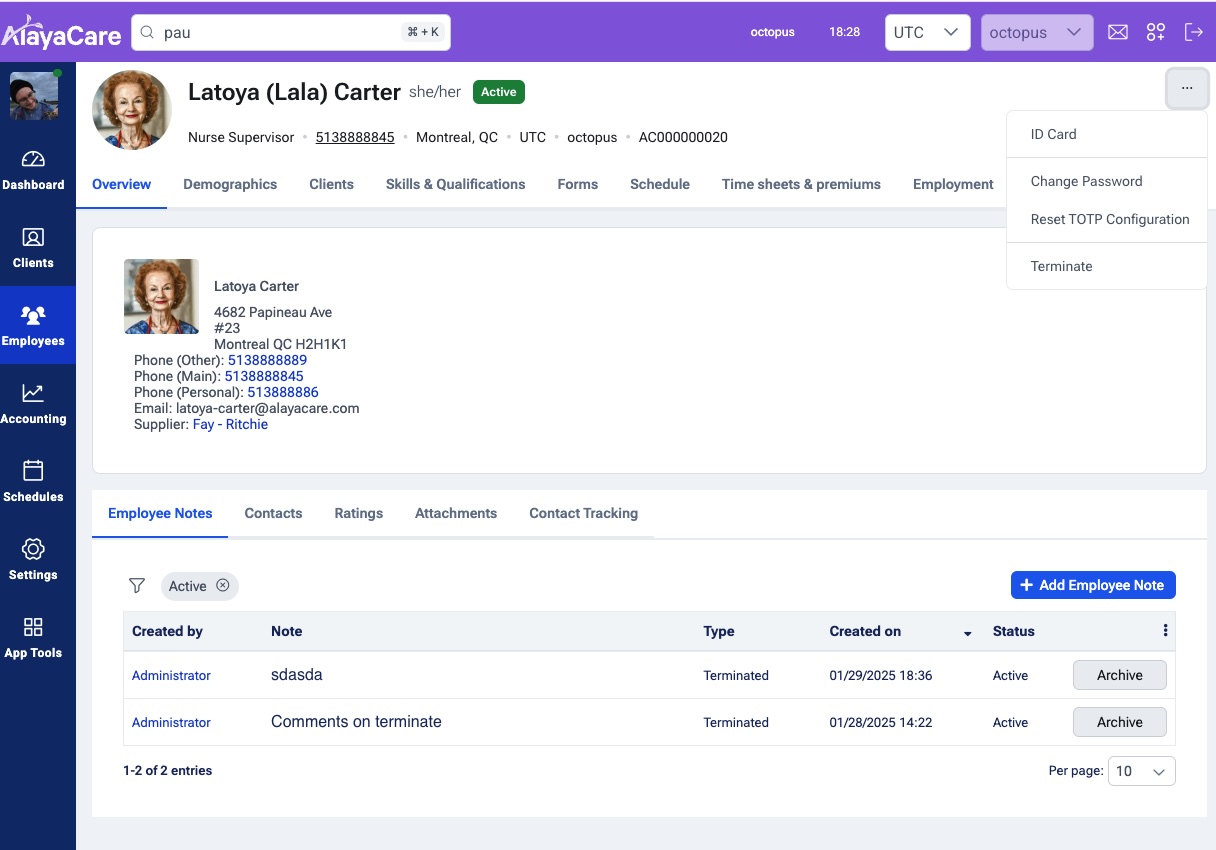Open the Contact Tracking tab
The height and width of the screenshot is (850, 1216).
pyautogui.click(x=583, y=513)
